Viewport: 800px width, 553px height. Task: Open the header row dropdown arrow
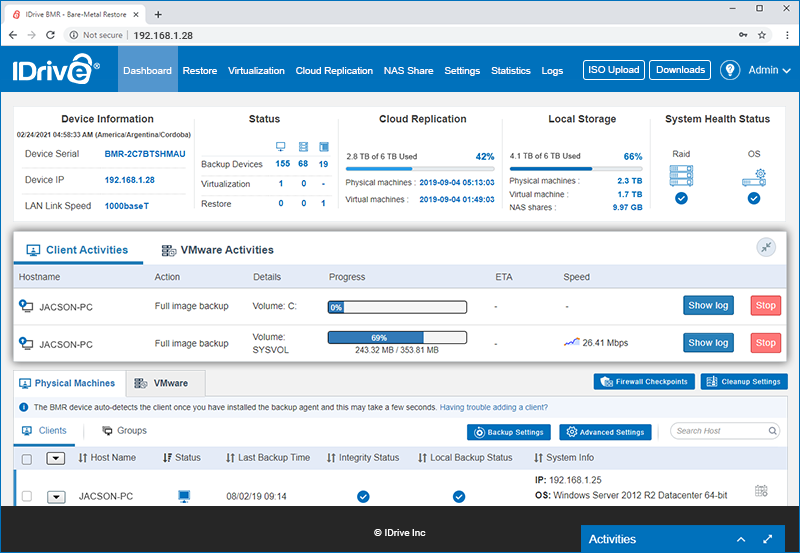(x=56, y=459)
